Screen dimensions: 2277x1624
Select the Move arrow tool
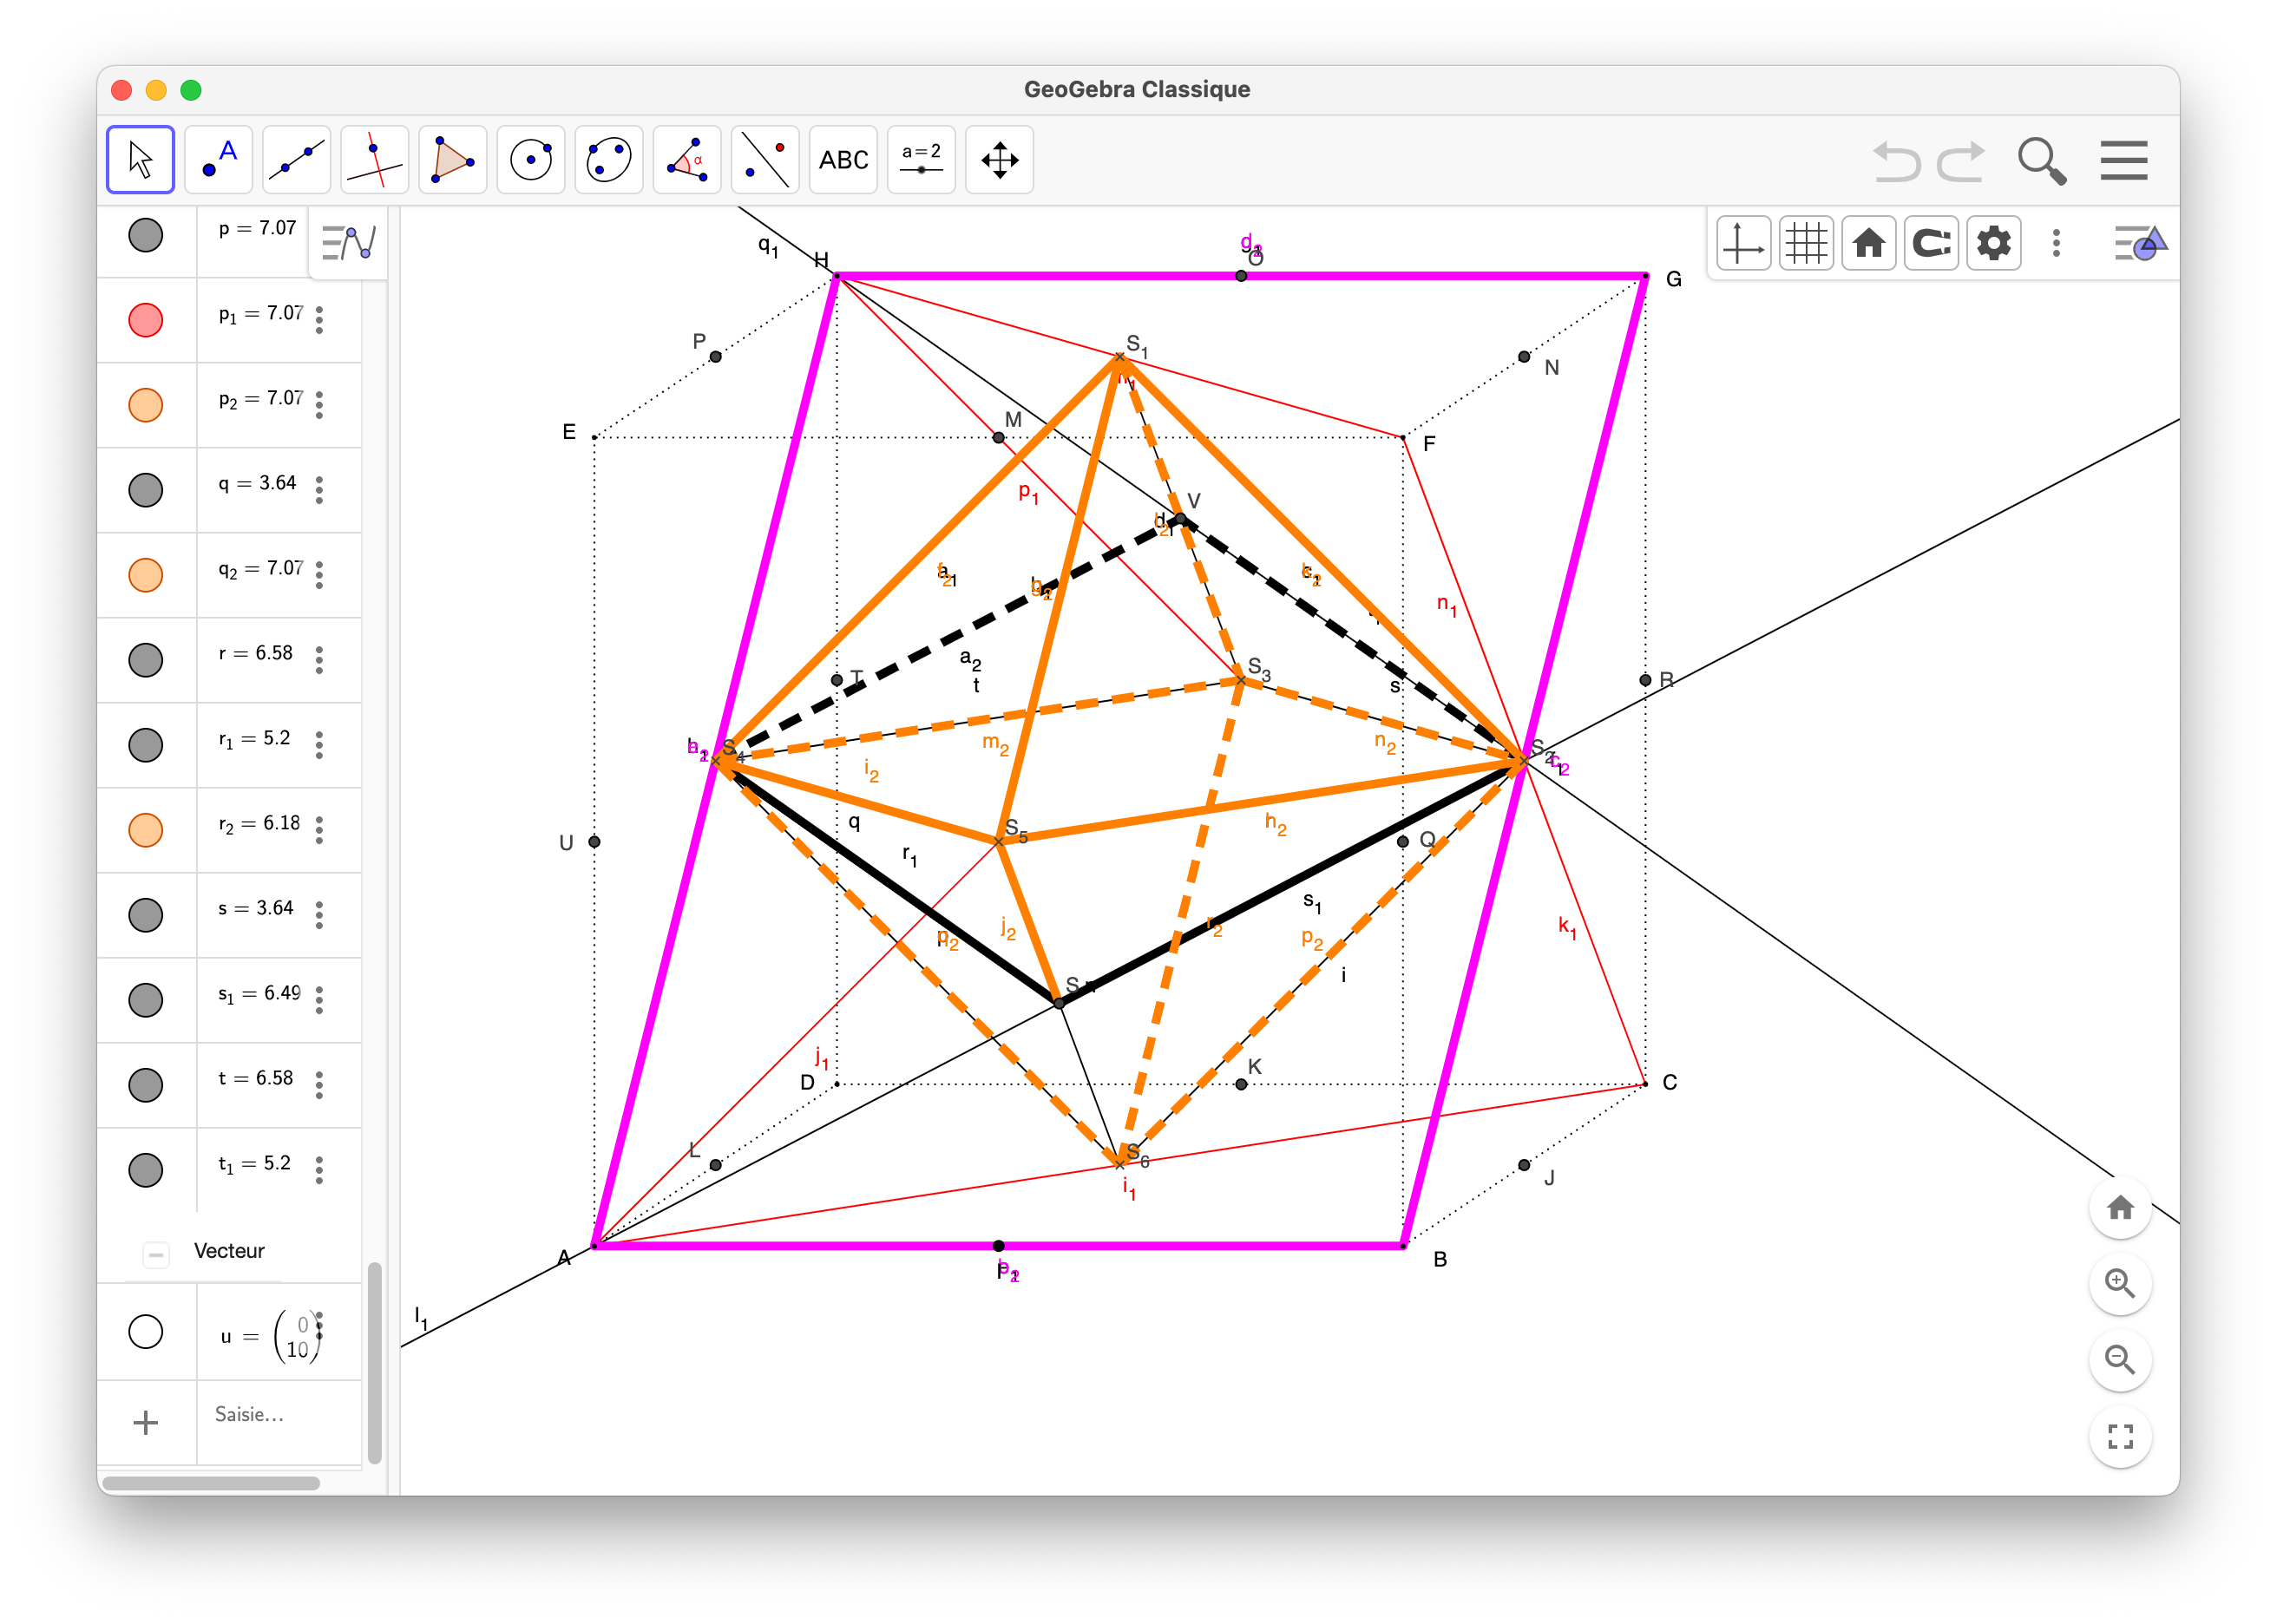click(140, 160)
